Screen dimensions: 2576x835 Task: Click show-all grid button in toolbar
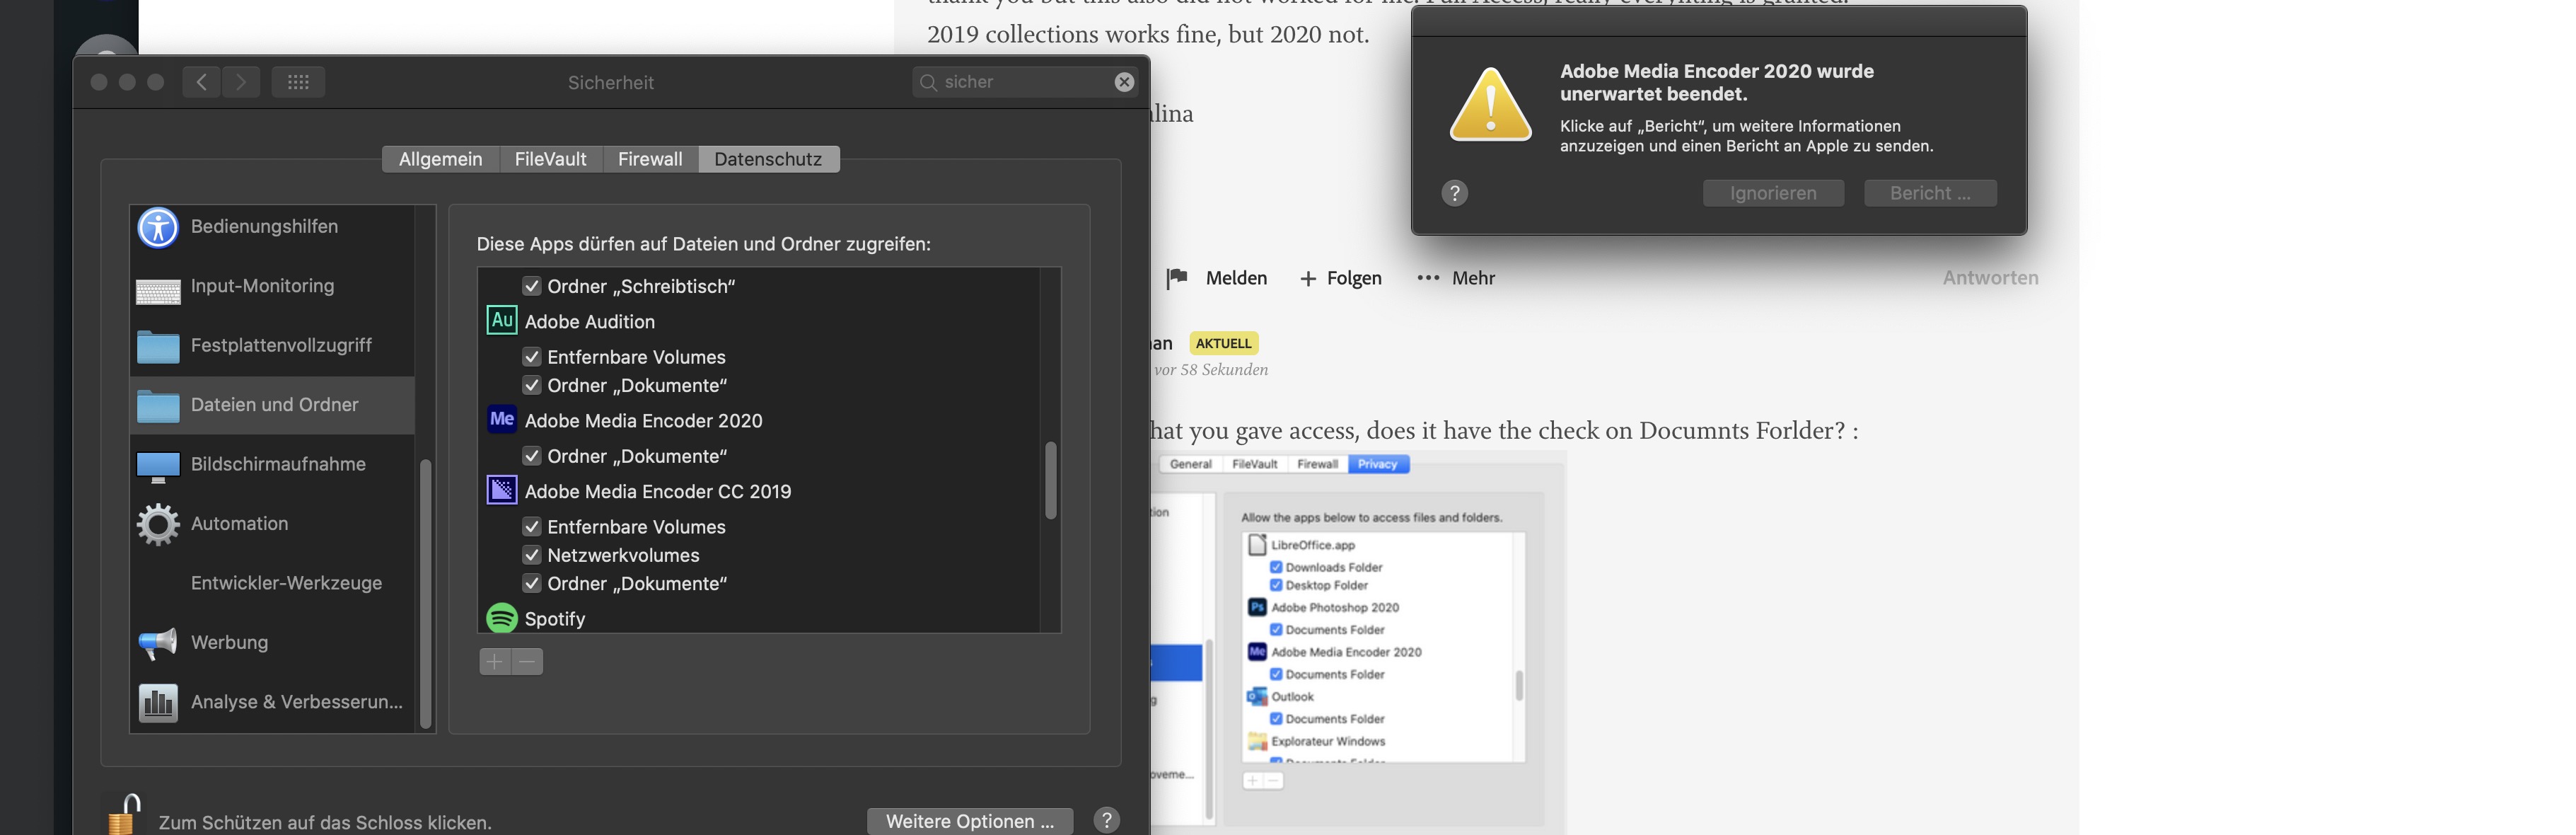tap(298, 82)
